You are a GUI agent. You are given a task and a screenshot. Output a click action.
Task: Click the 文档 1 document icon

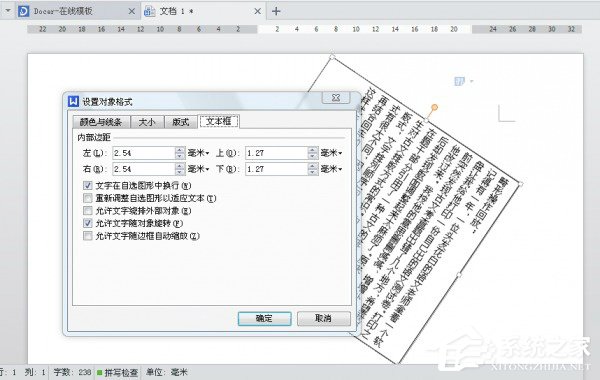(x=150, y=11)
